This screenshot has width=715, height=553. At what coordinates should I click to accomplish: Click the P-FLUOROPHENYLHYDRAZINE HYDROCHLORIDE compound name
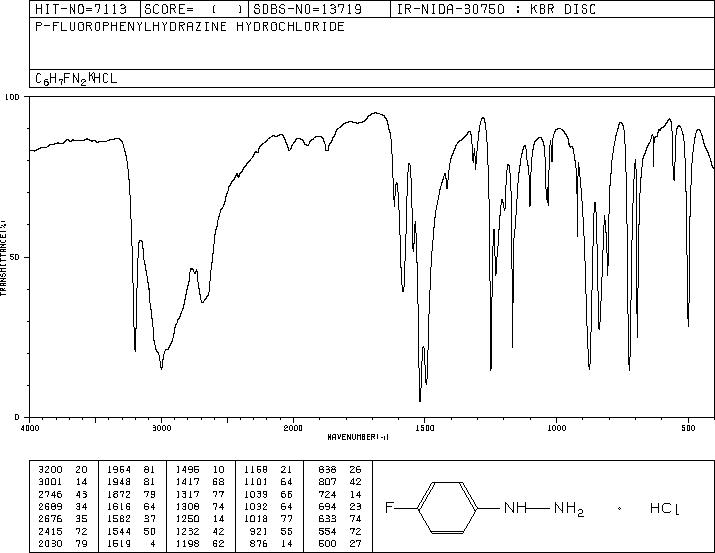[190, 27]
